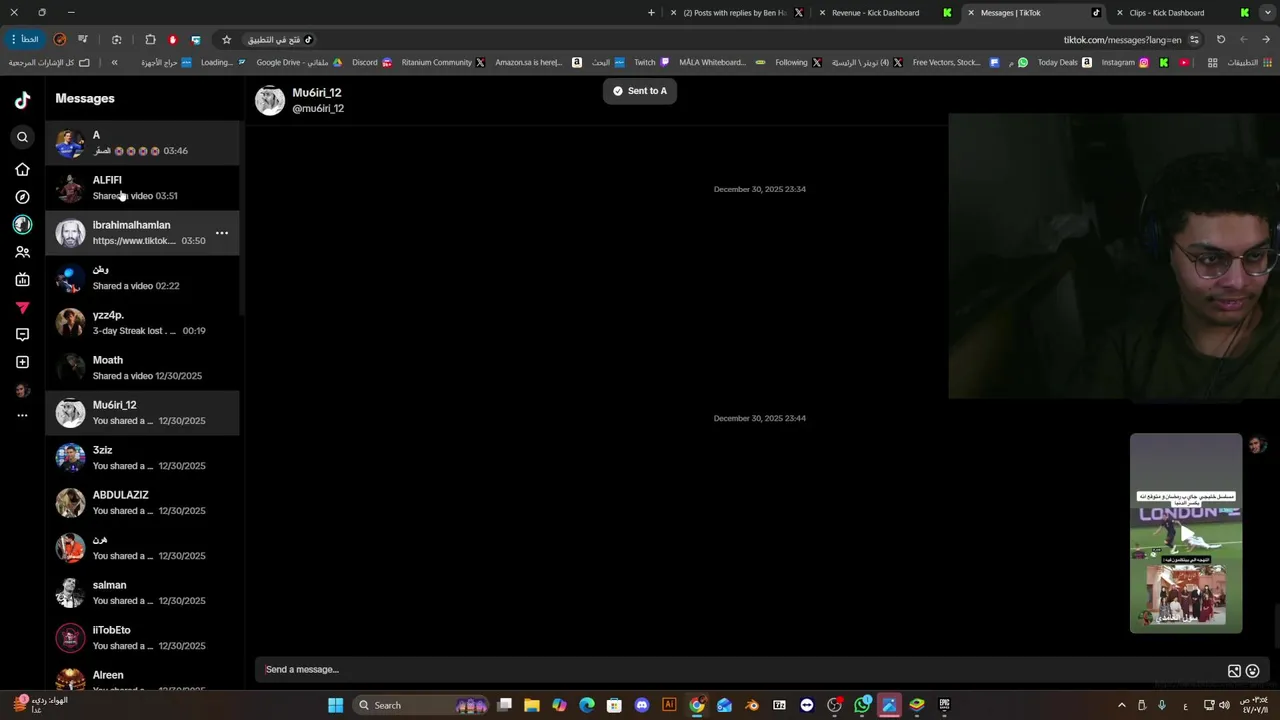Open conversation with ALFIFI
This screenshot has height=720, width=1280.
142,188
